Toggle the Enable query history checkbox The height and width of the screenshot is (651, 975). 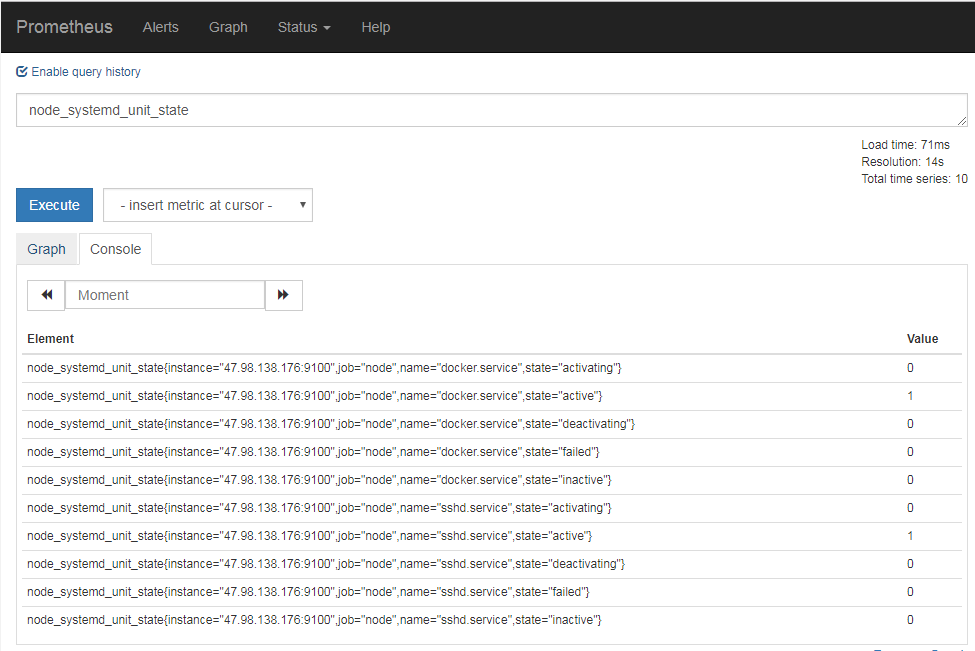[22, 72]
